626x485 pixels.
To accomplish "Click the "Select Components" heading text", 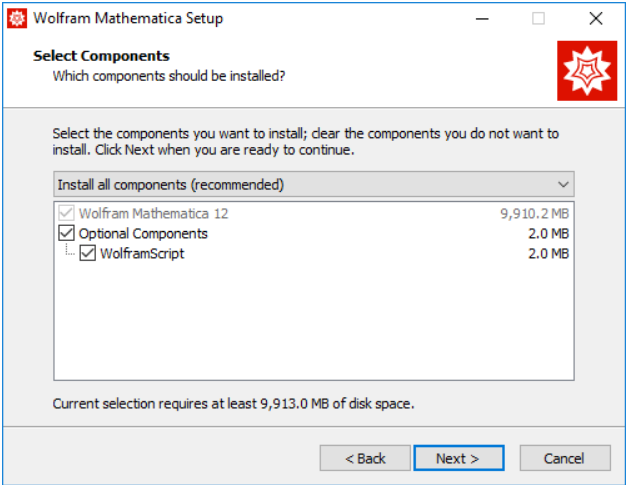I will click(x=101, y=56).
